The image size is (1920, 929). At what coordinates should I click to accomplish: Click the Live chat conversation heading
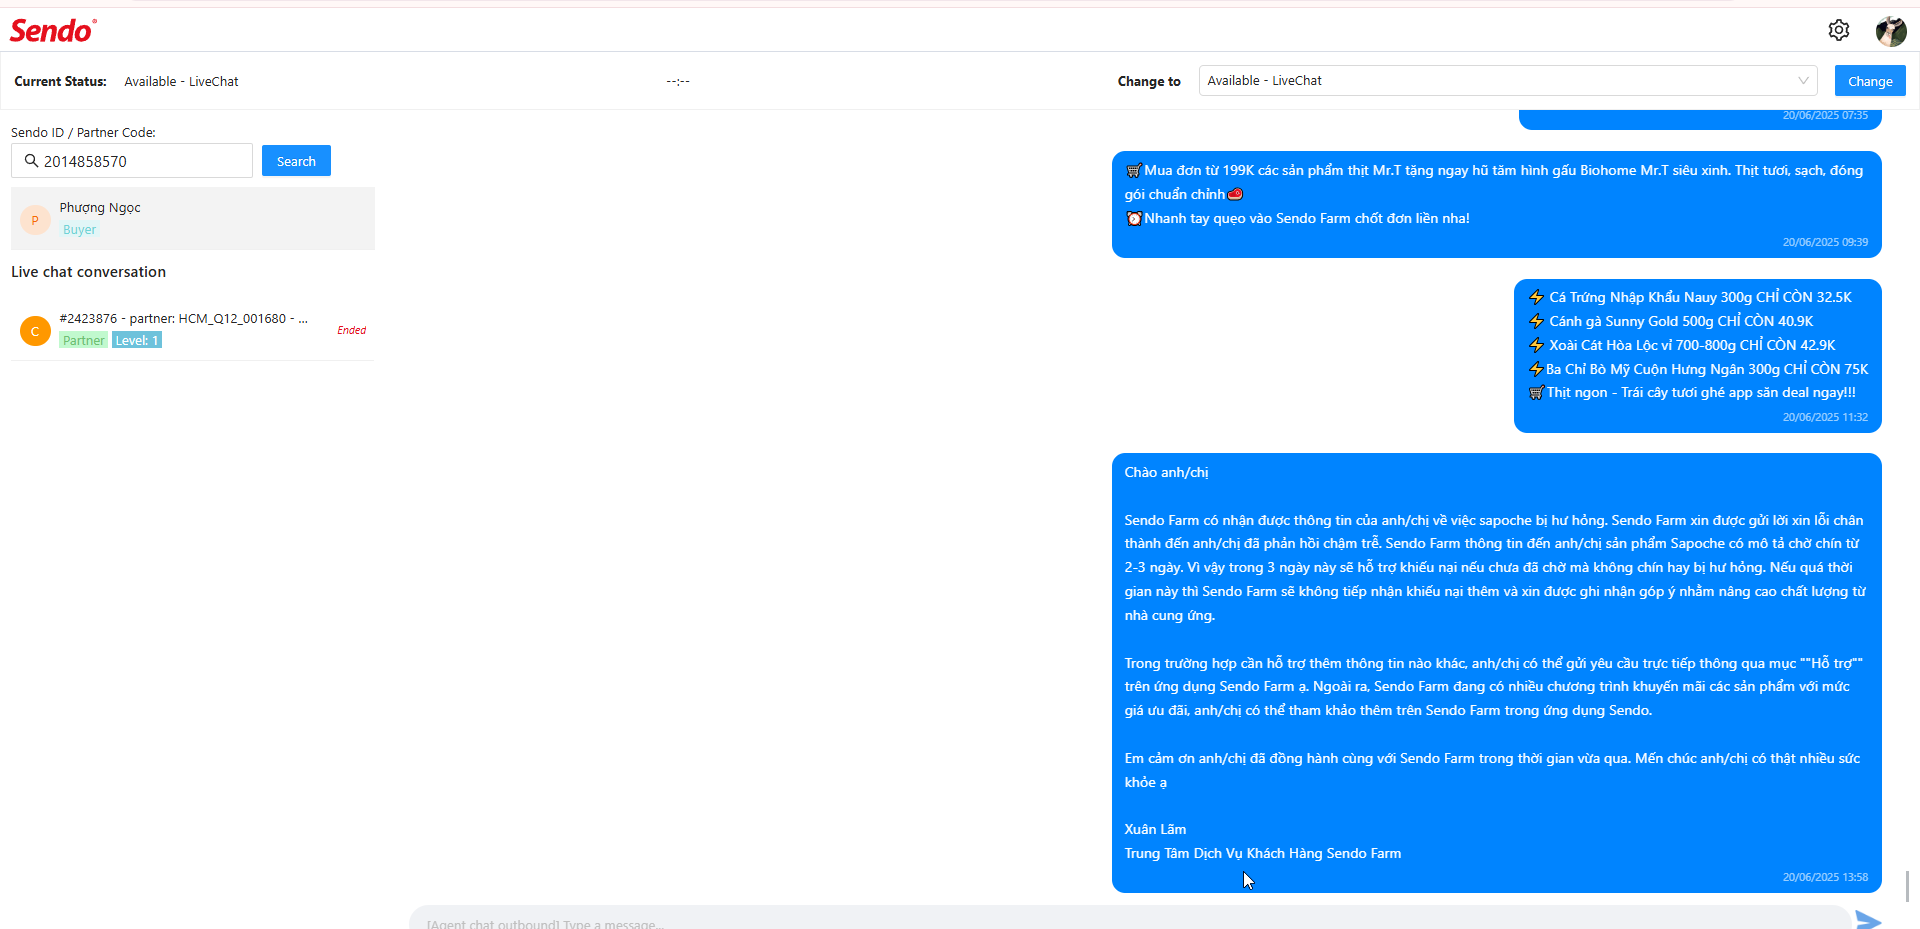[88, 272]
